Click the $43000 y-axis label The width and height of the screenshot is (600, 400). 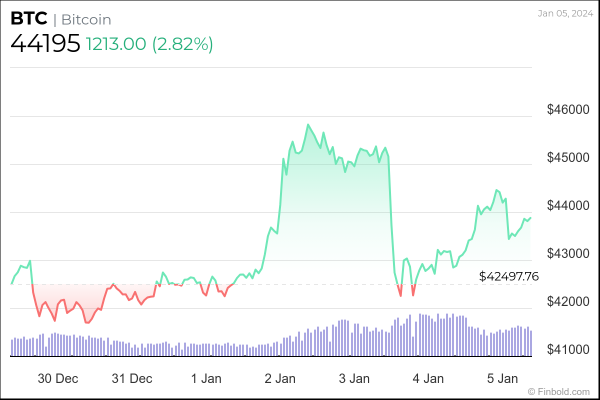[565, 253]
